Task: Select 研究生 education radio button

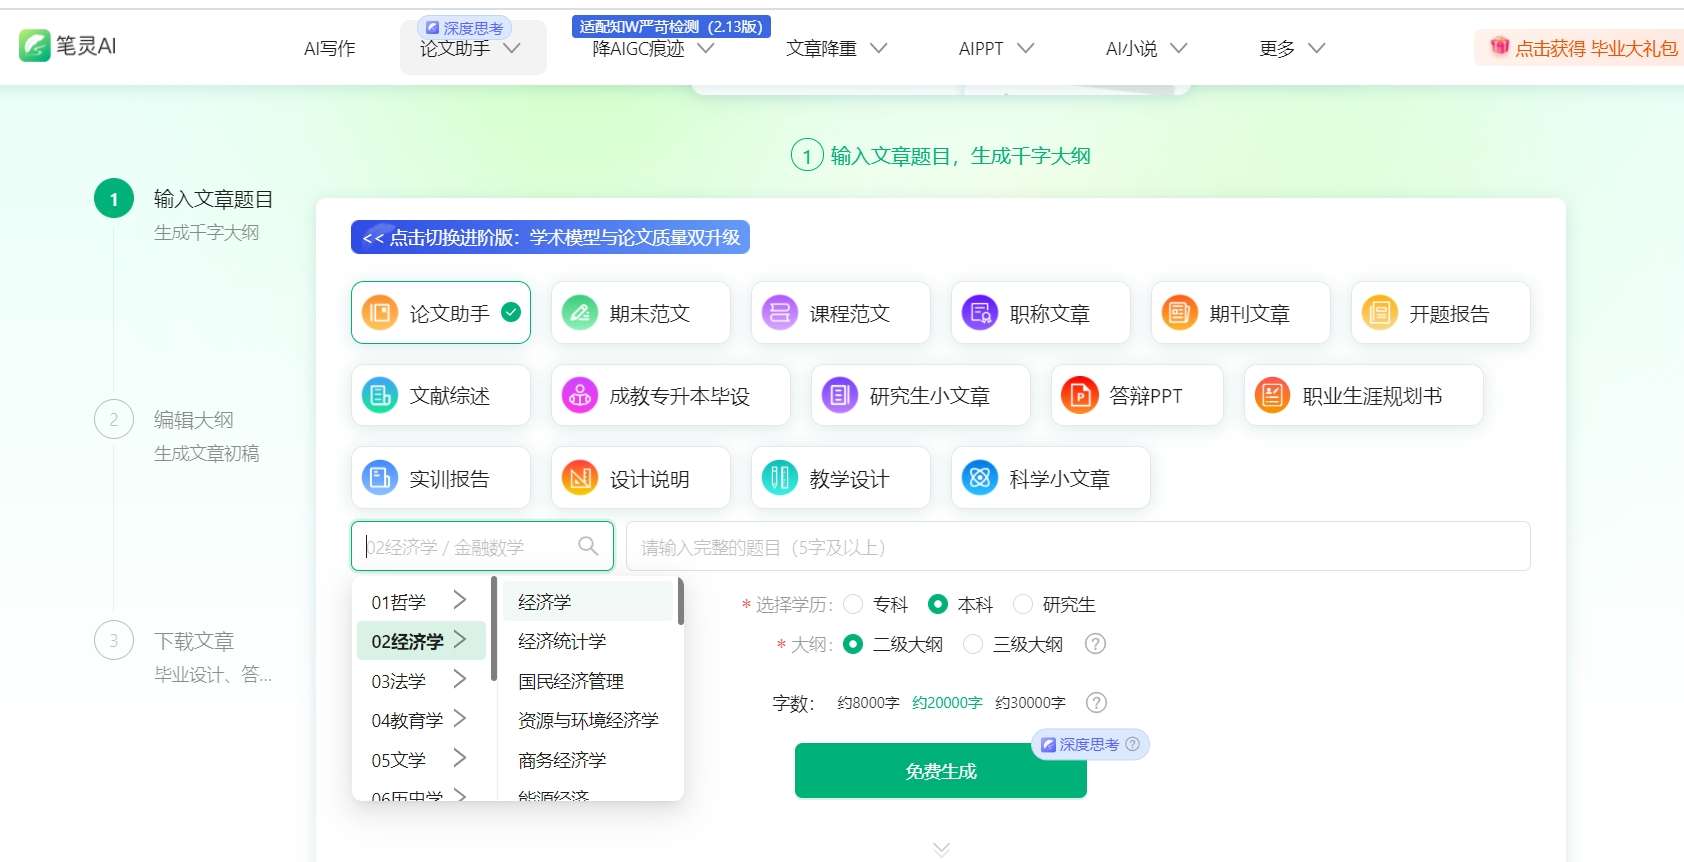Action: 1023,604
